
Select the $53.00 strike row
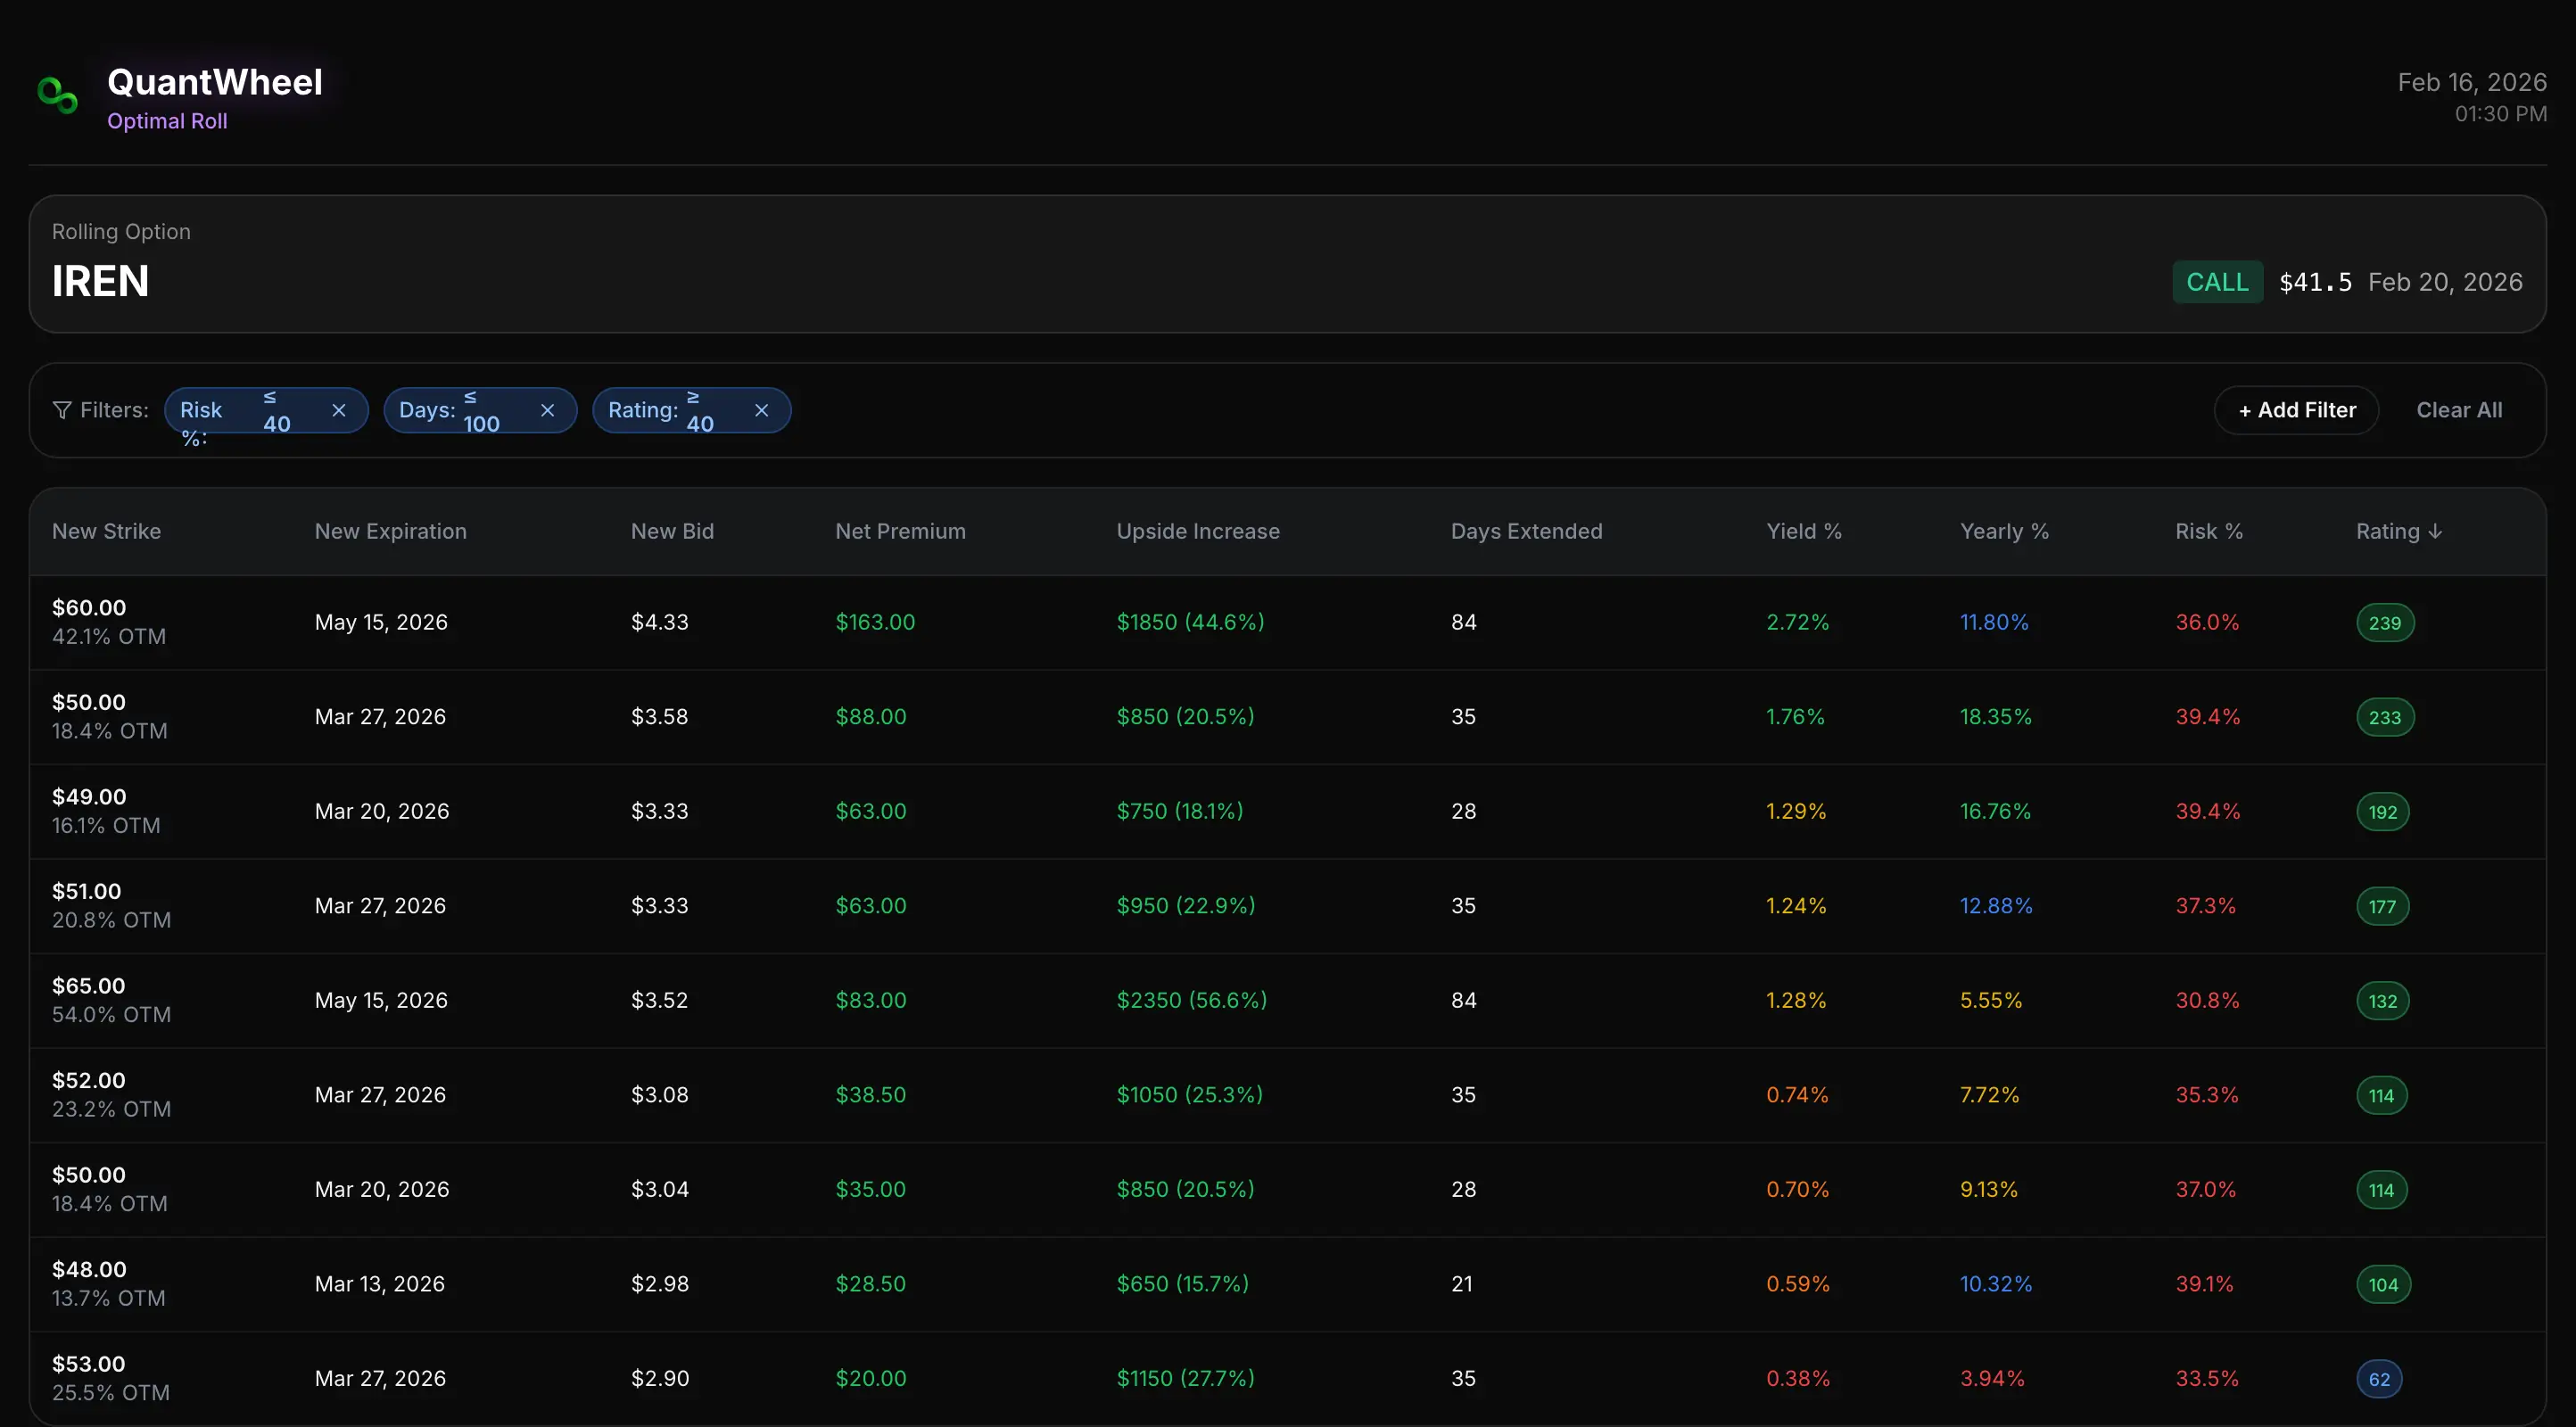(x=1287, y=1378)
